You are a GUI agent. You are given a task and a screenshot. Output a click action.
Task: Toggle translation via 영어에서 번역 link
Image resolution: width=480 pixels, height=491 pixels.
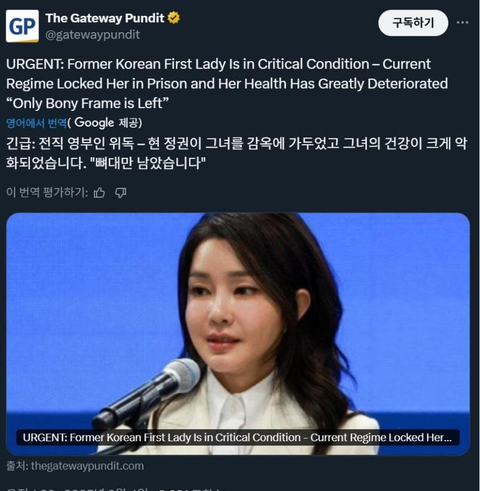click(x=37, y=123)
